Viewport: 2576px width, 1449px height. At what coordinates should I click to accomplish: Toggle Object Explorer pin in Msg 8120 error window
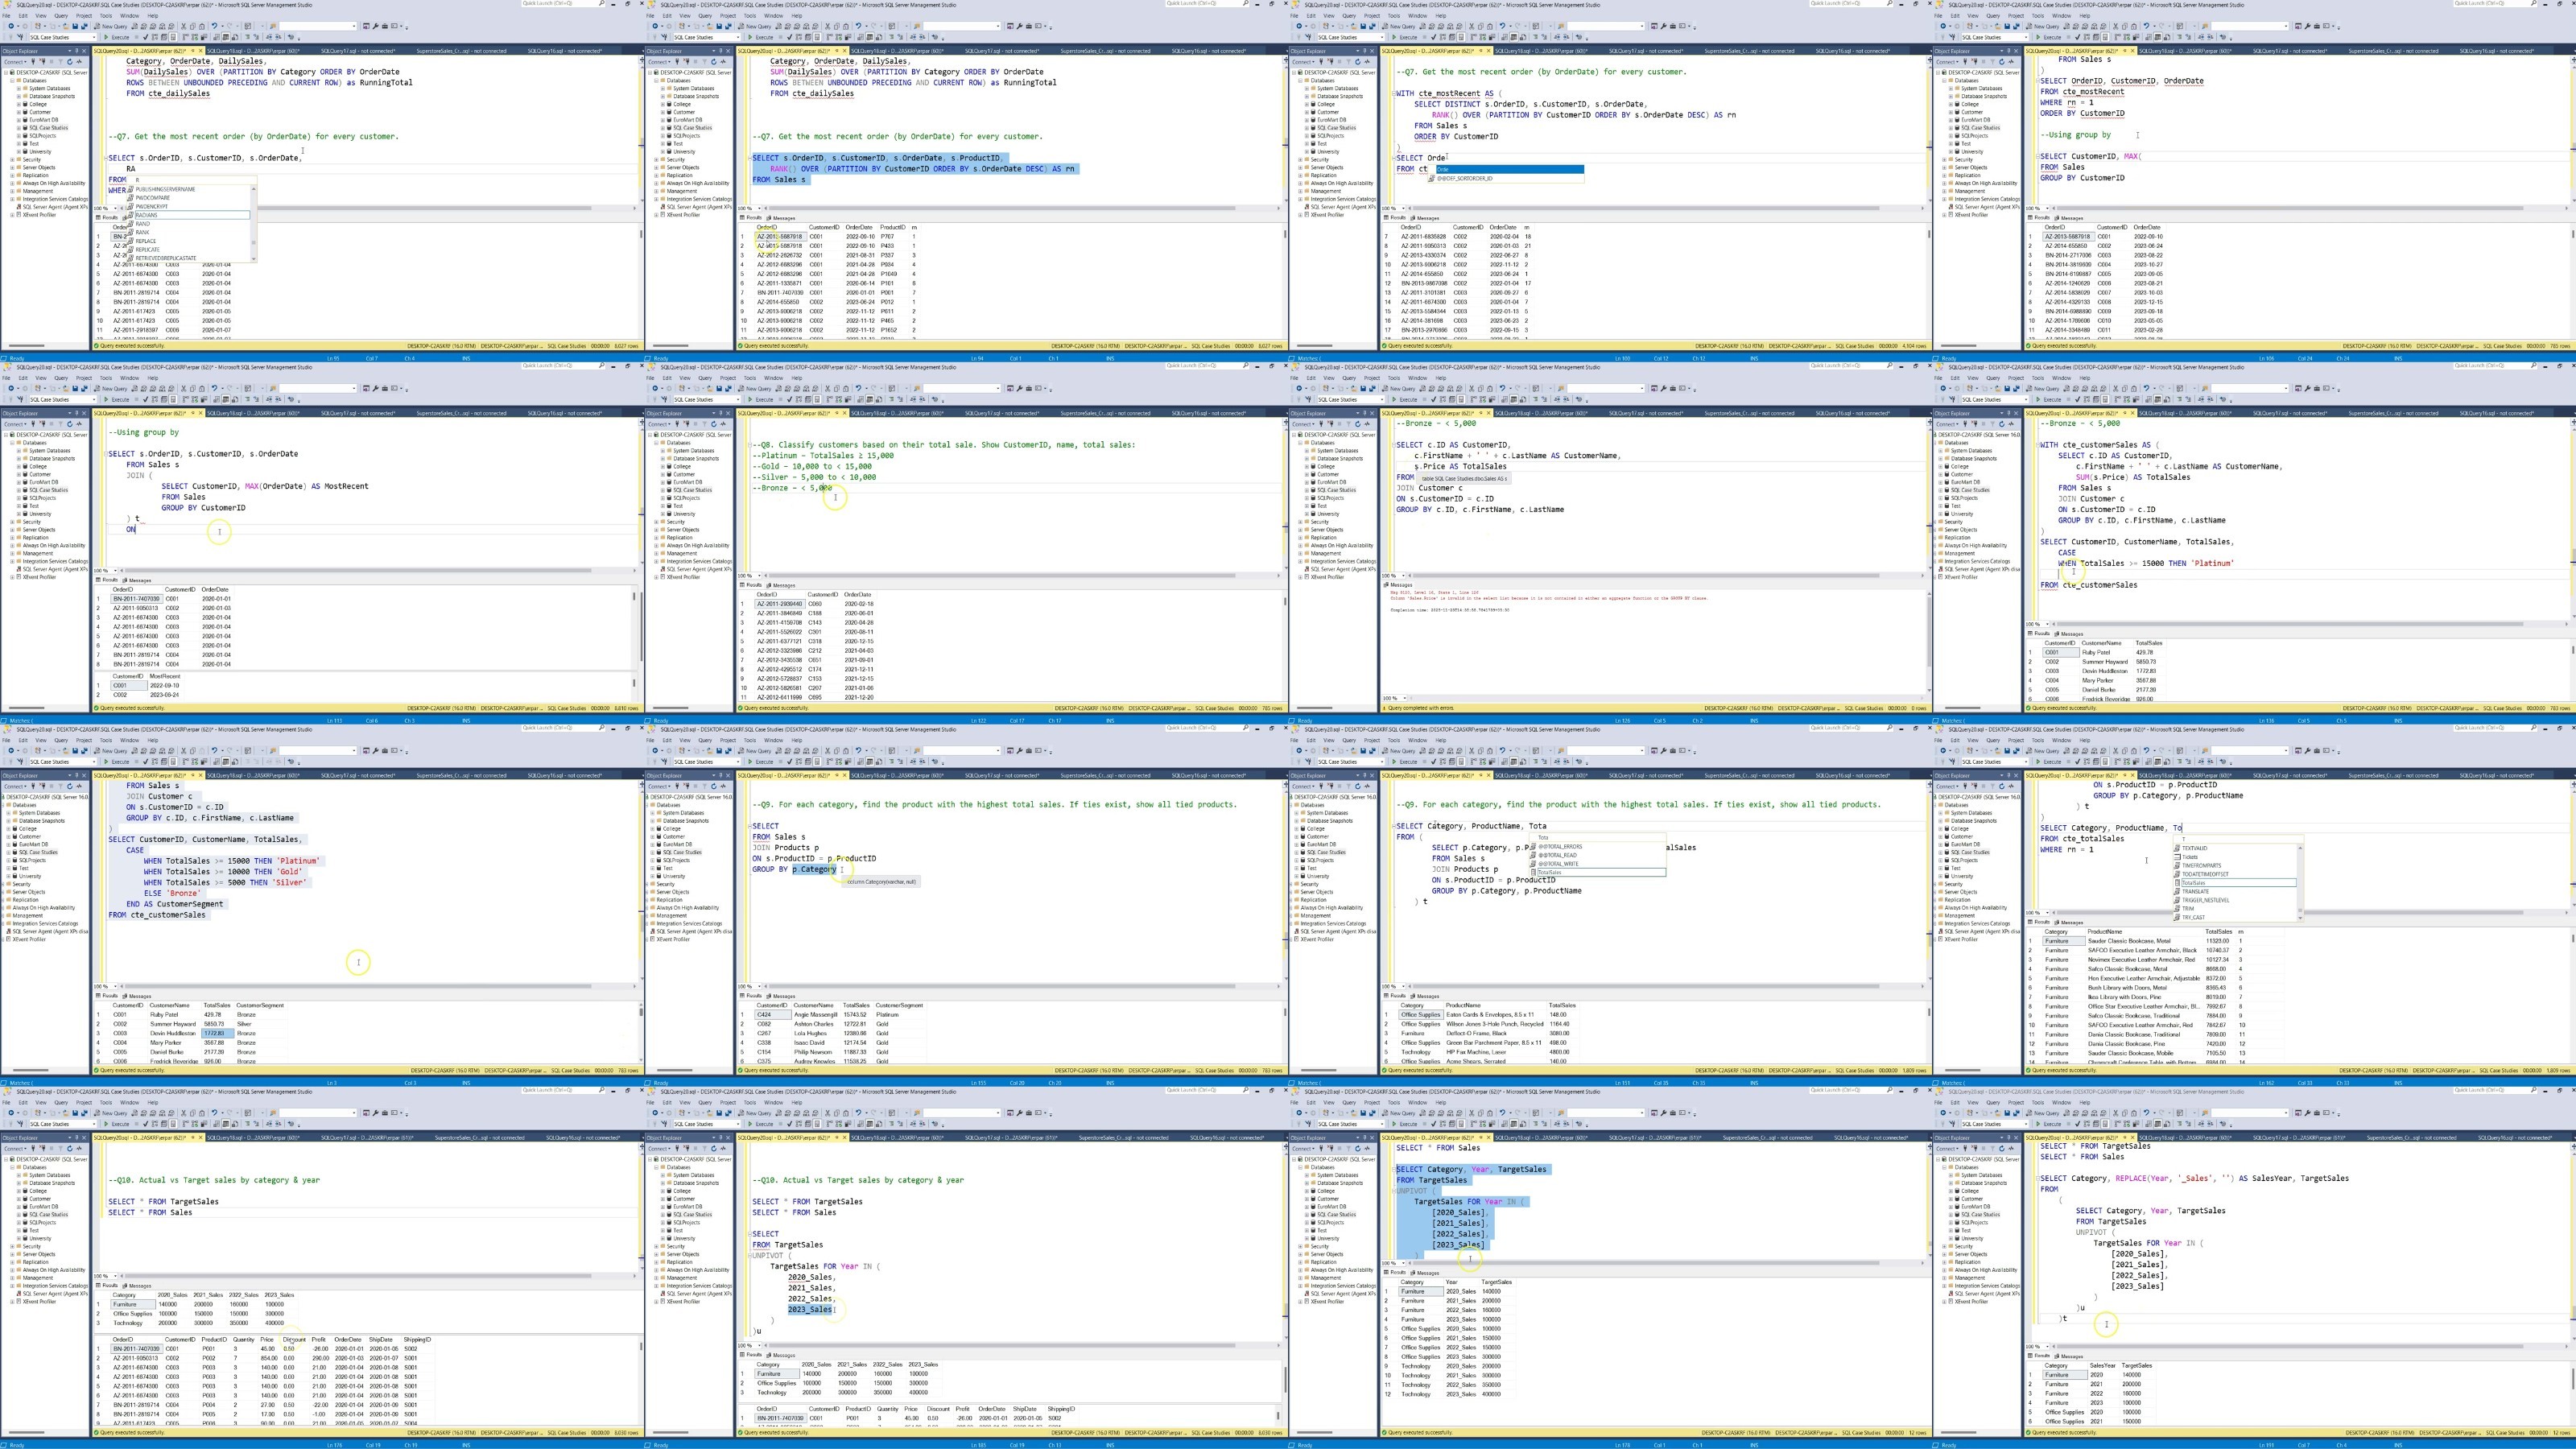(1368, 414)
